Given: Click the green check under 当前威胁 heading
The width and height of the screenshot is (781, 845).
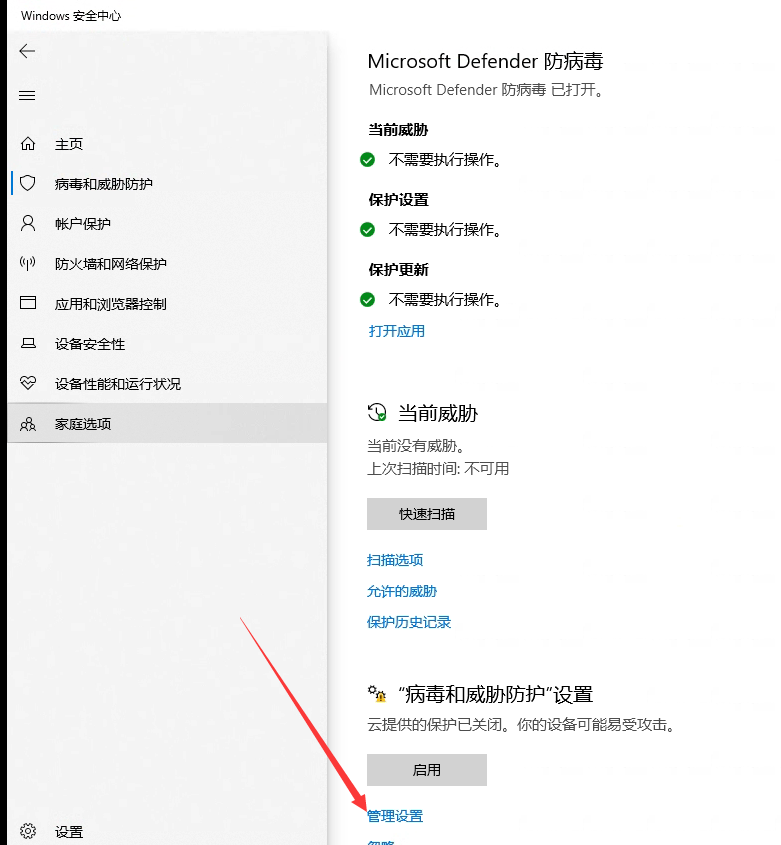Looking at the screenshot, I should (x=368, y=160).
